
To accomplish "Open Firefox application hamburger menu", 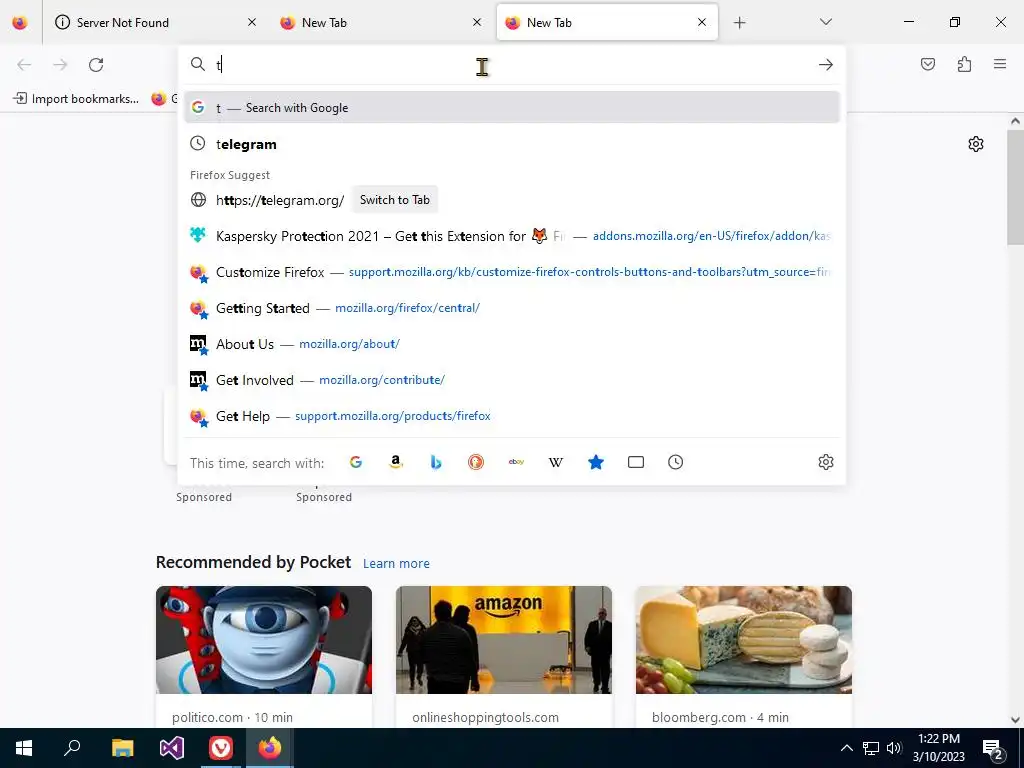I will (1000, 64).
